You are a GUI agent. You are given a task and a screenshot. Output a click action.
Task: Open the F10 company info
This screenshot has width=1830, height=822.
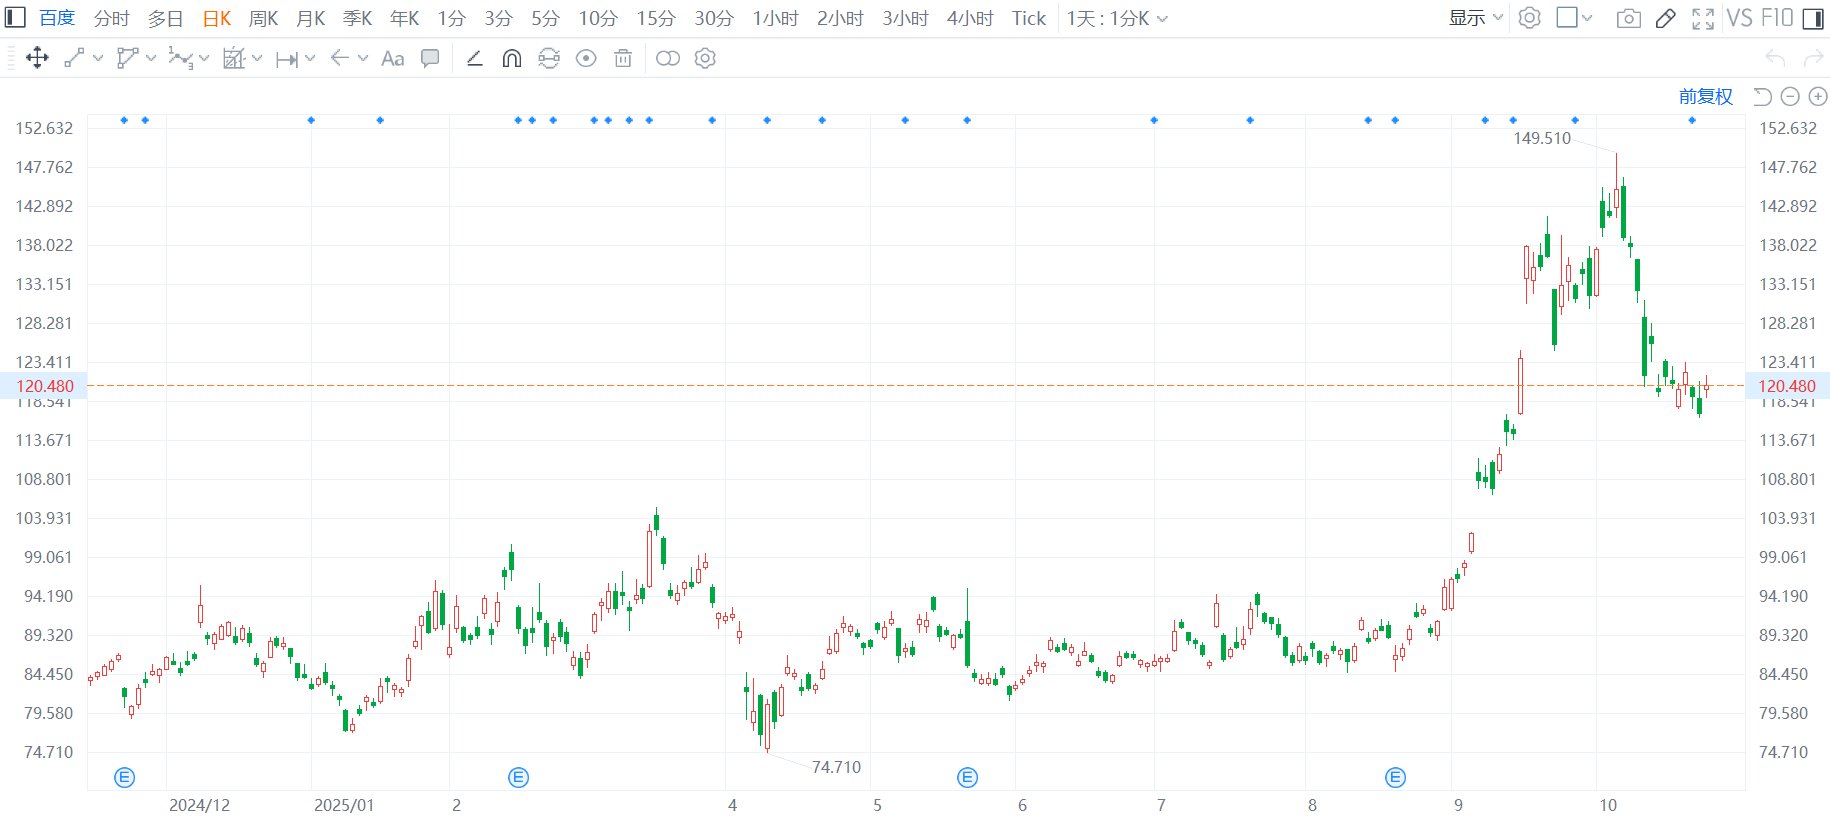[1777, 18]
